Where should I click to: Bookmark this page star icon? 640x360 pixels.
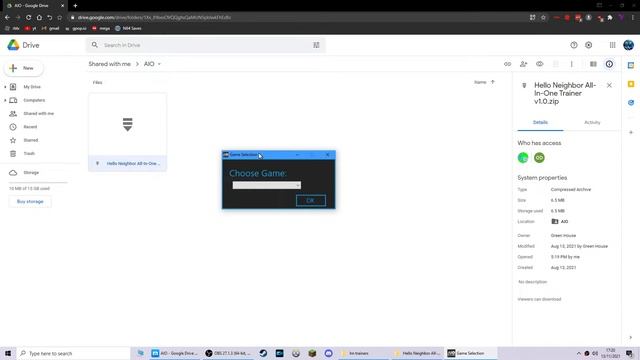543,18
